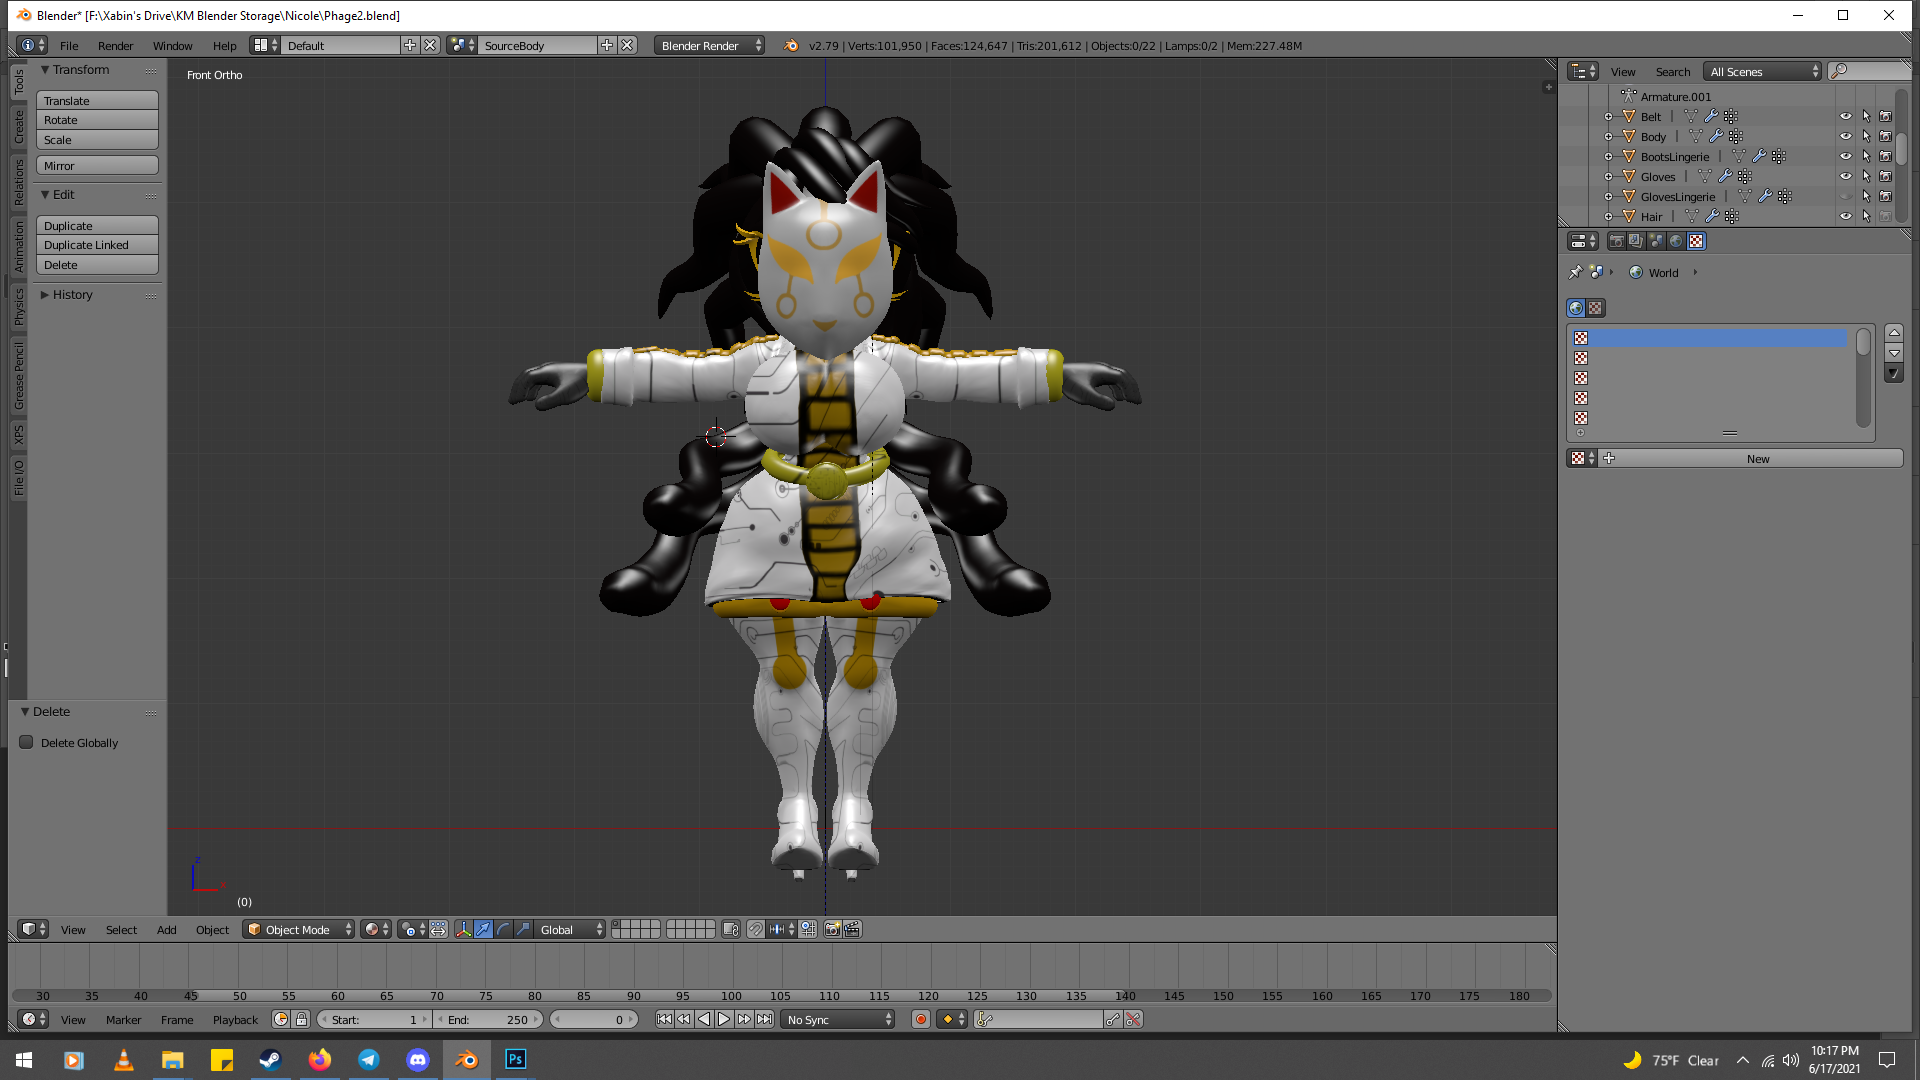Click the OpenGL render active viewport icon

pos(832,930)
